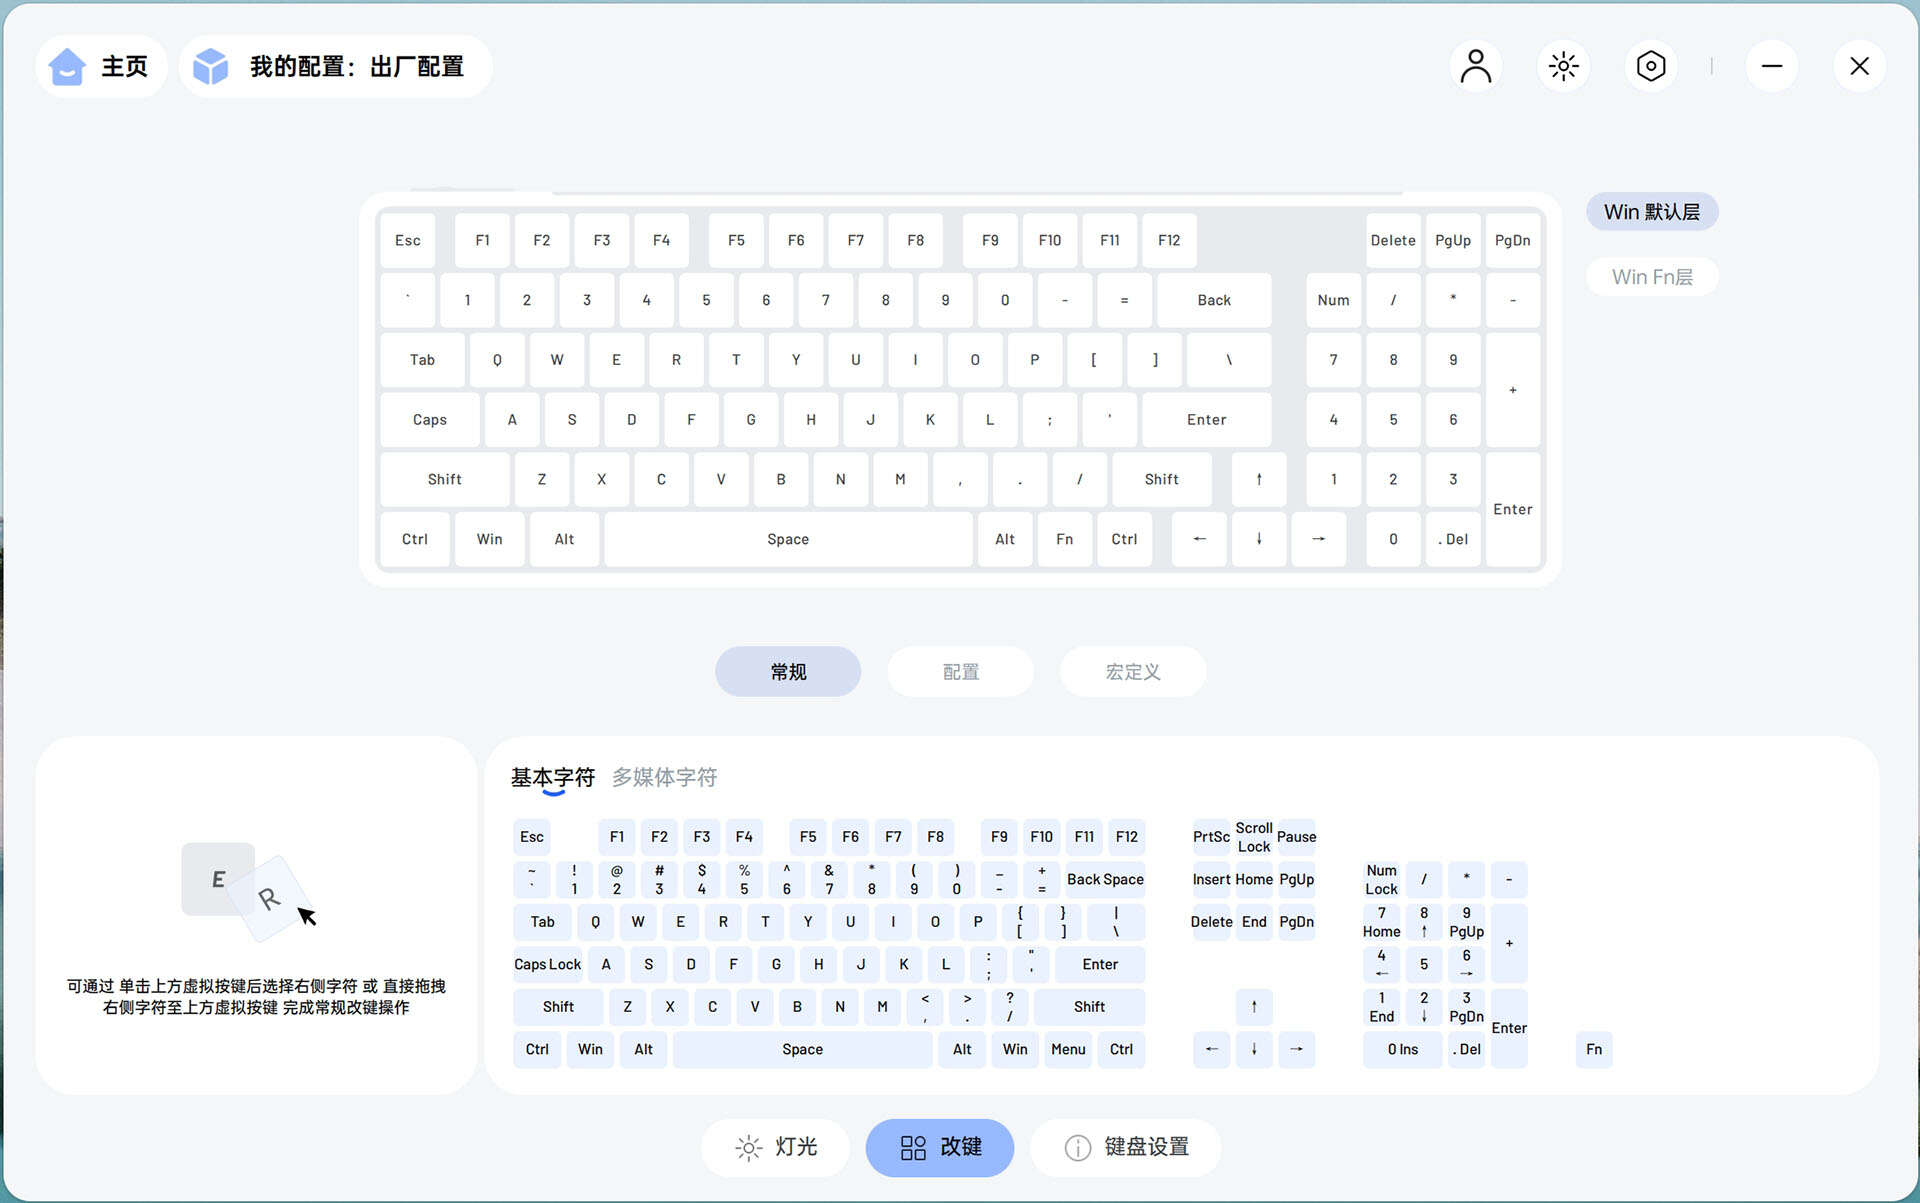The width and height of the screenshot is (1920, 1203).
Task: Select the 基本字符 basic characters tab
Action: (x=552, y=777)
